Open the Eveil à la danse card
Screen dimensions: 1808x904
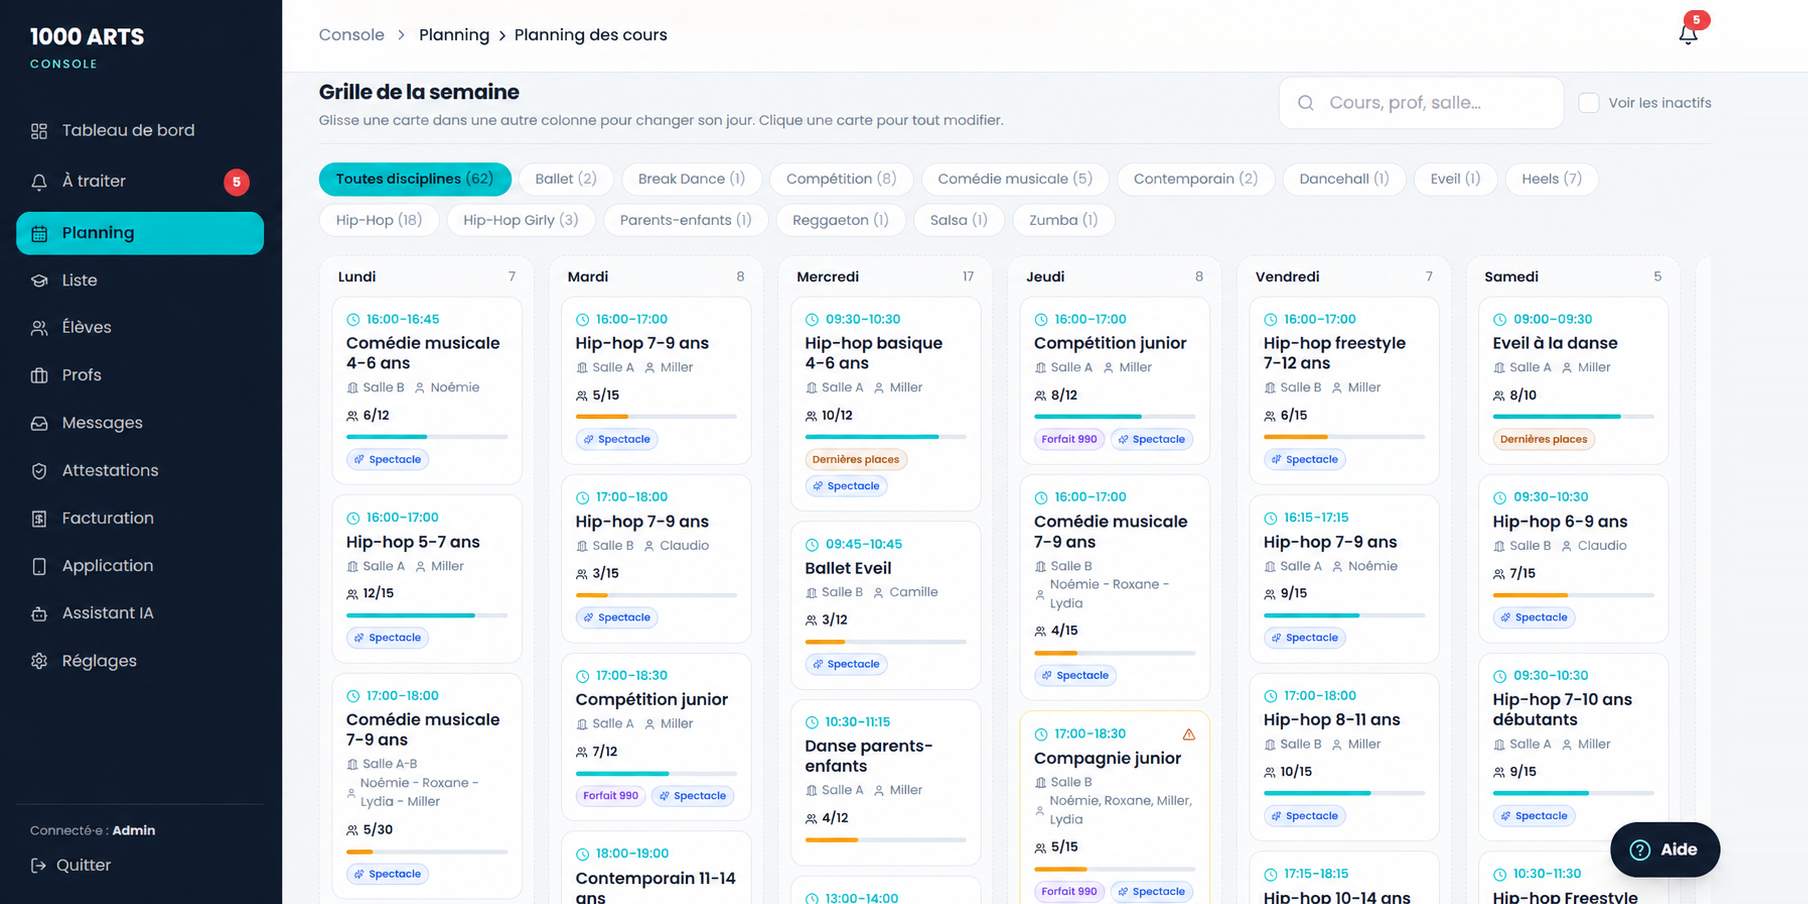1573,380
